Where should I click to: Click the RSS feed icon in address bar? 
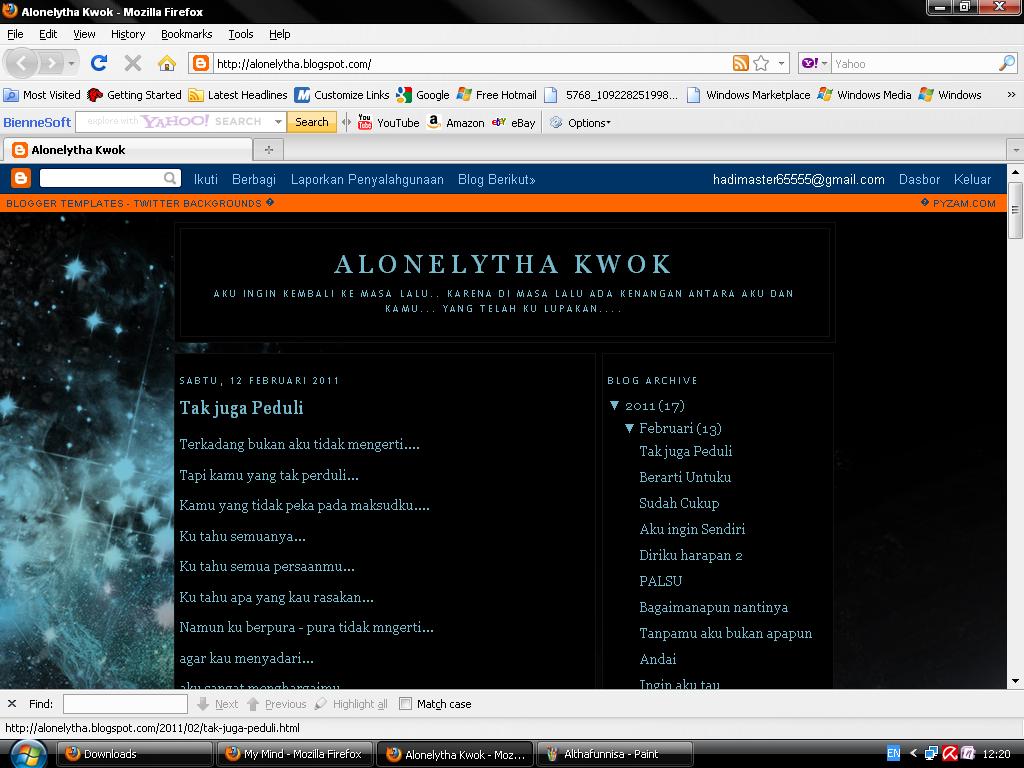point(741,63)
